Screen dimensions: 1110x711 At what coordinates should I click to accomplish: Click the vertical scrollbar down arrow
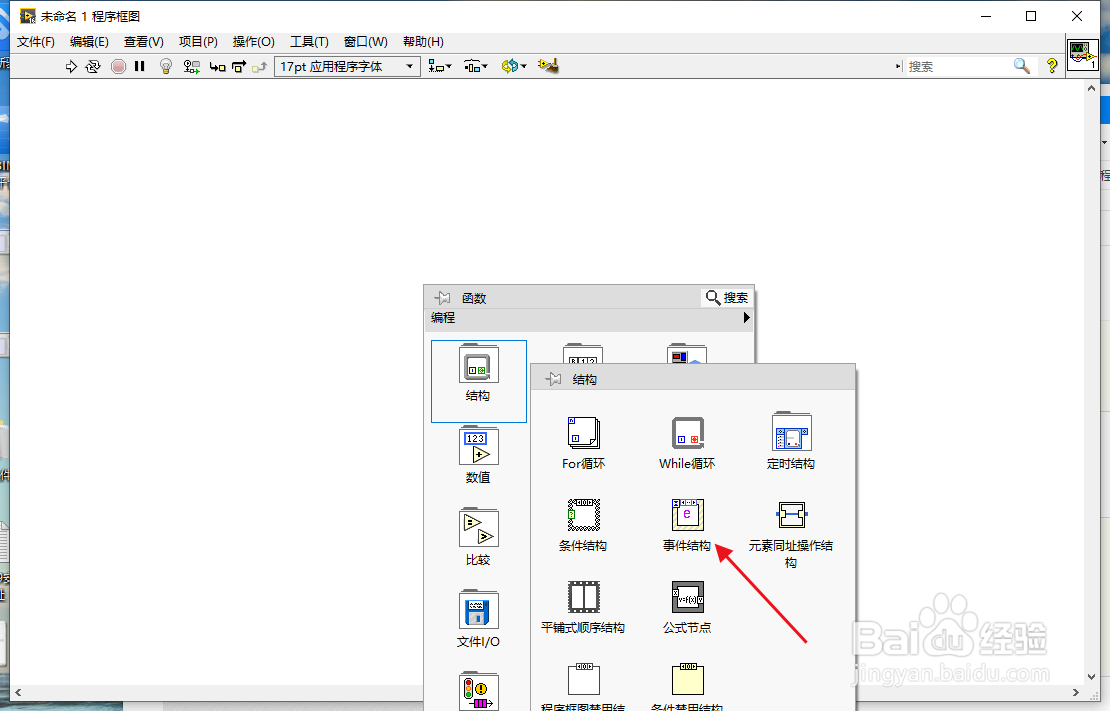point(1091,677)
